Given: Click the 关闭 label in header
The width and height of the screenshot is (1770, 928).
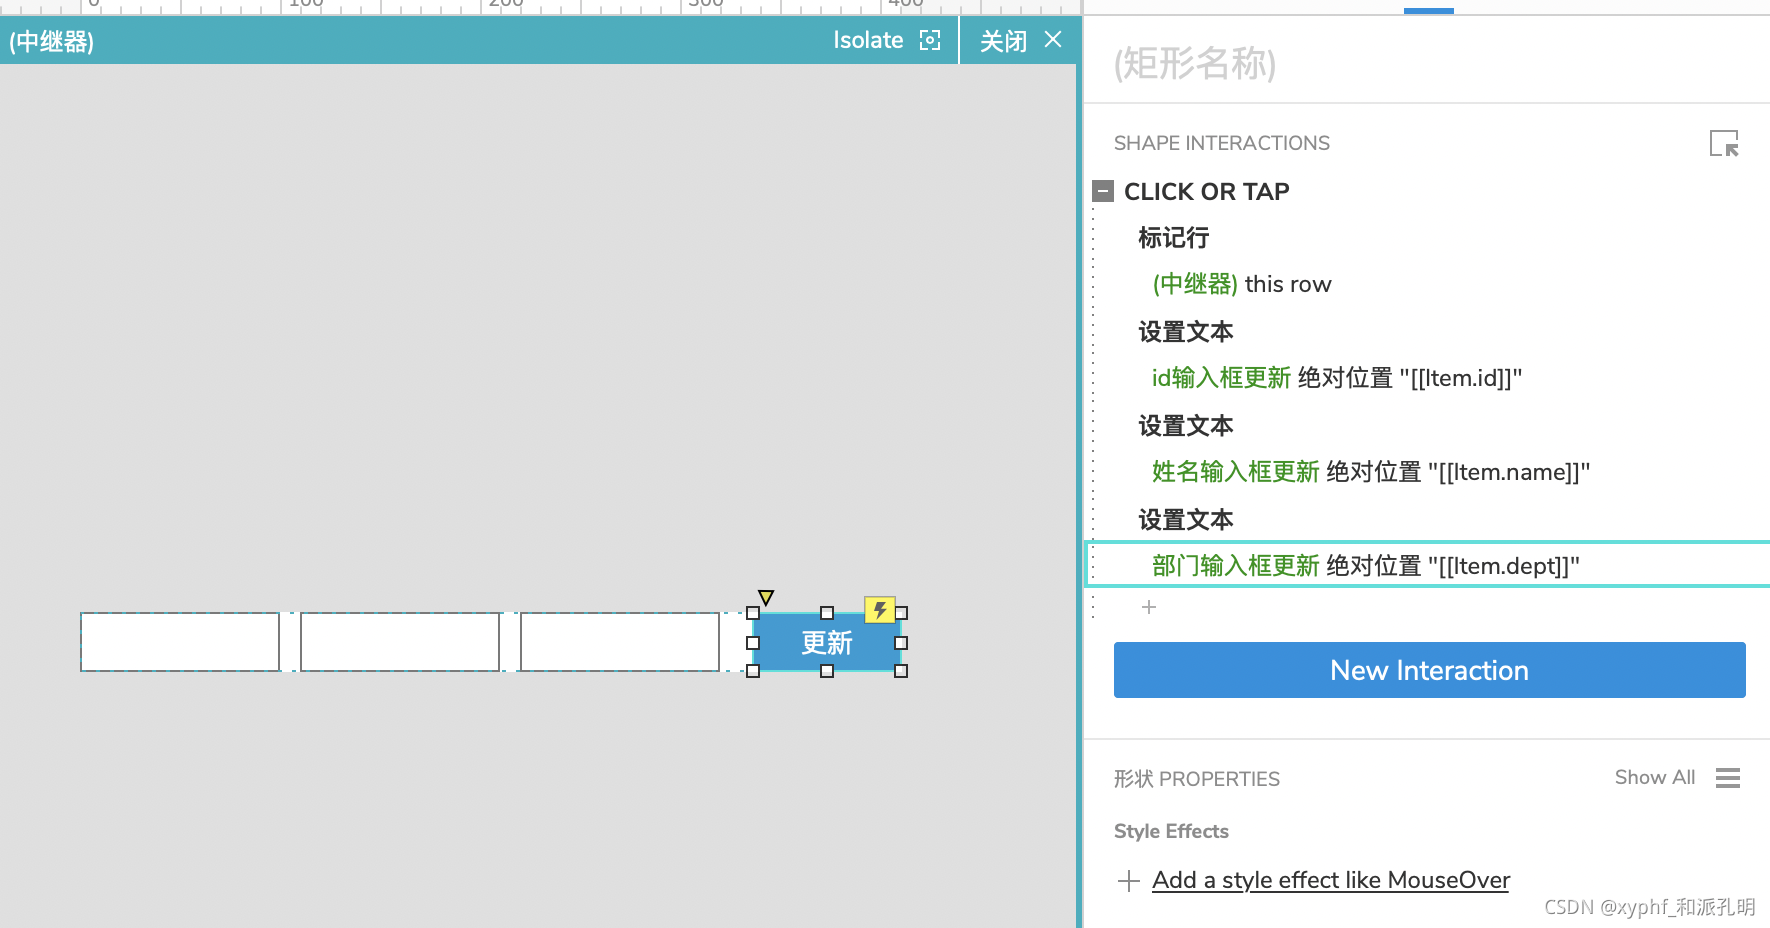Looking at the screenshot, I should coord(1003,41).
